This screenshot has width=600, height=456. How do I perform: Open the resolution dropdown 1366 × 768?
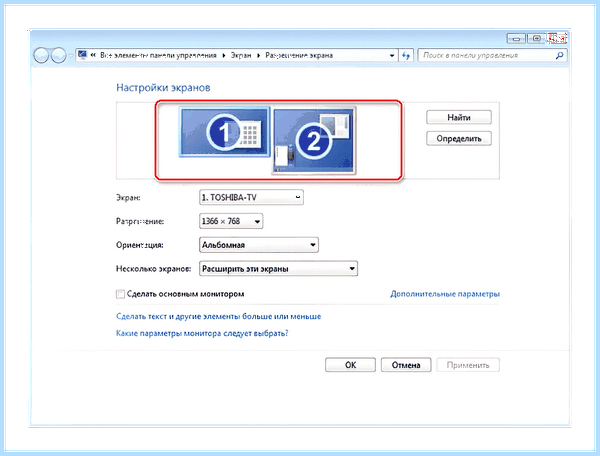[231, 221]
